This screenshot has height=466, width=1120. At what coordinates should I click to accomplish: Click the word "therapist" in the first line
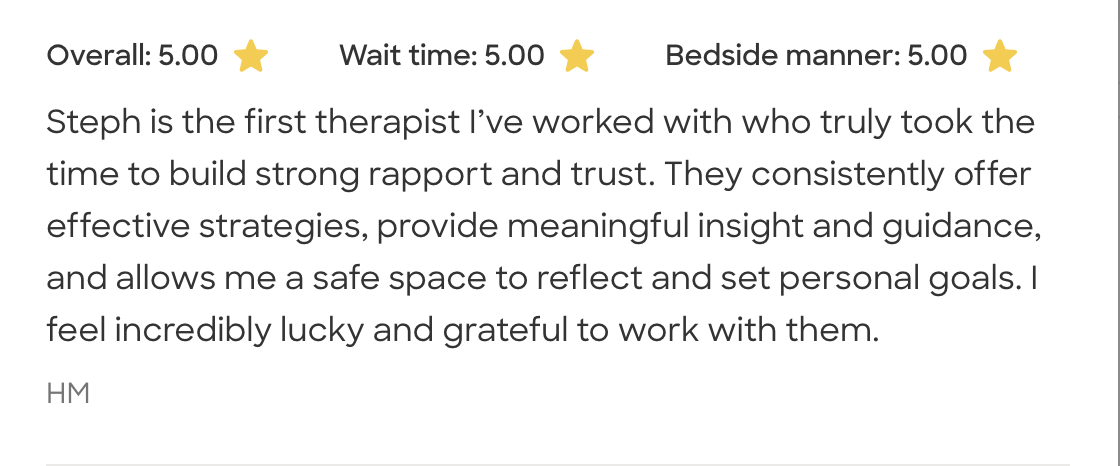(x=388, y=123)
